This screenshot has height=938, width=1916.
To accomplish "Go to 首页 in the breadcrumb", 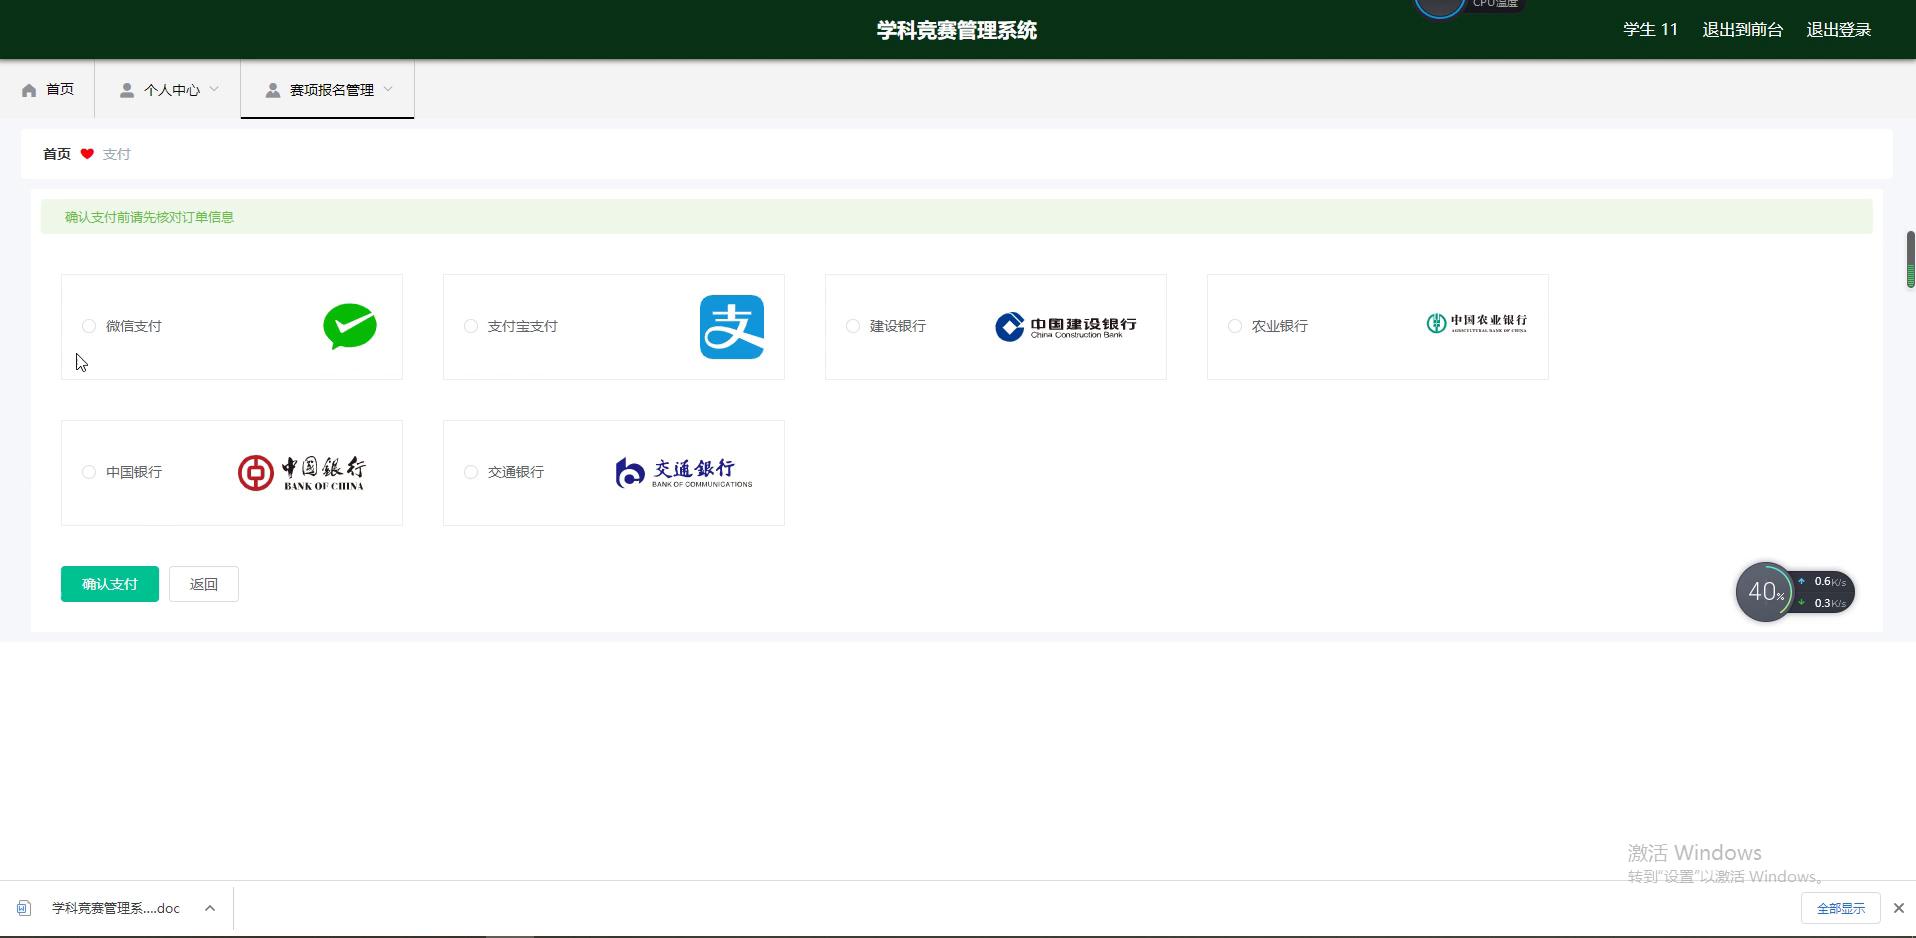I will pyautogui.click(x=57, y=154).
